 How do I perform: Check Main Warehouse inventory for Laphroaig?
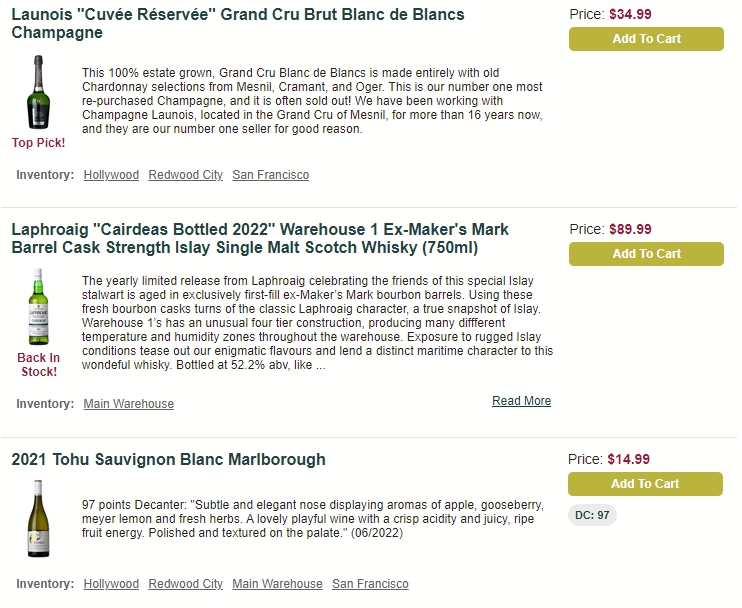(x=129, y=404)
